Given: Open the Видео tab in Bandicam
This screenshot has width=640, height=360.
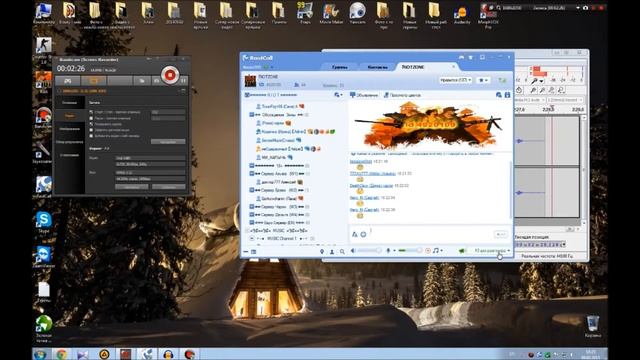Looking at the screenshot, I should click(69, 116).
